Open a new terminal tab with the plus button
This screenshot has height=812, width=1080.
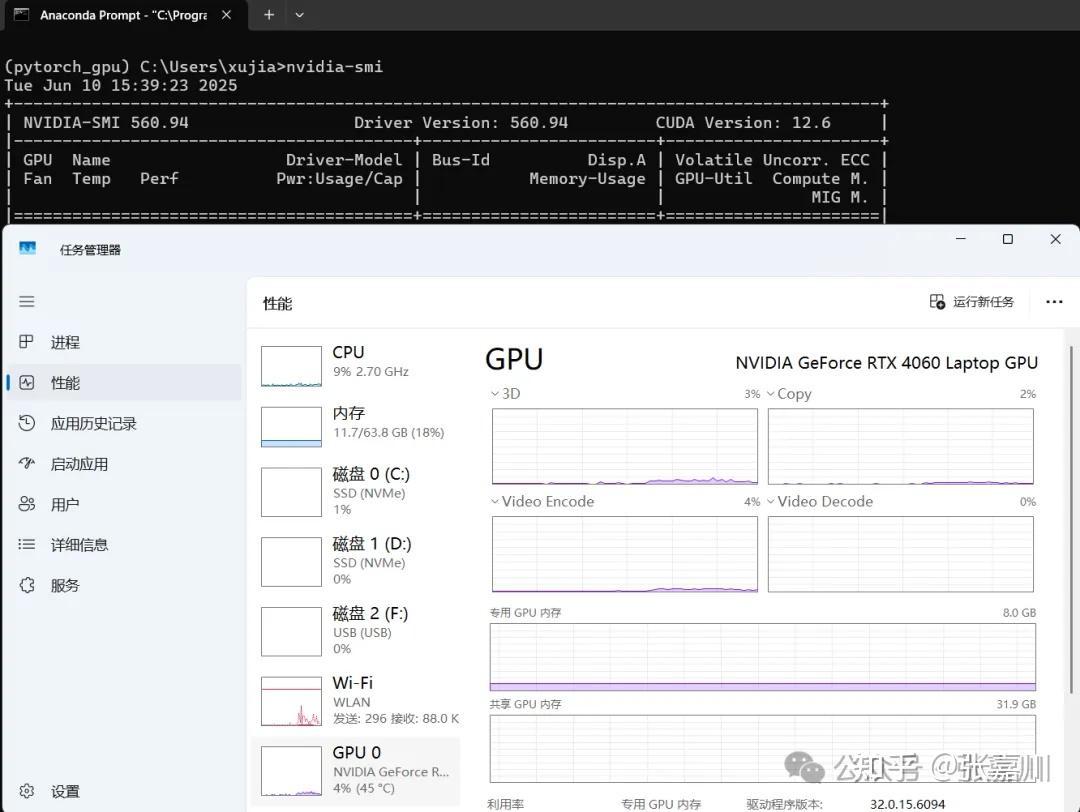coord(268,15)
